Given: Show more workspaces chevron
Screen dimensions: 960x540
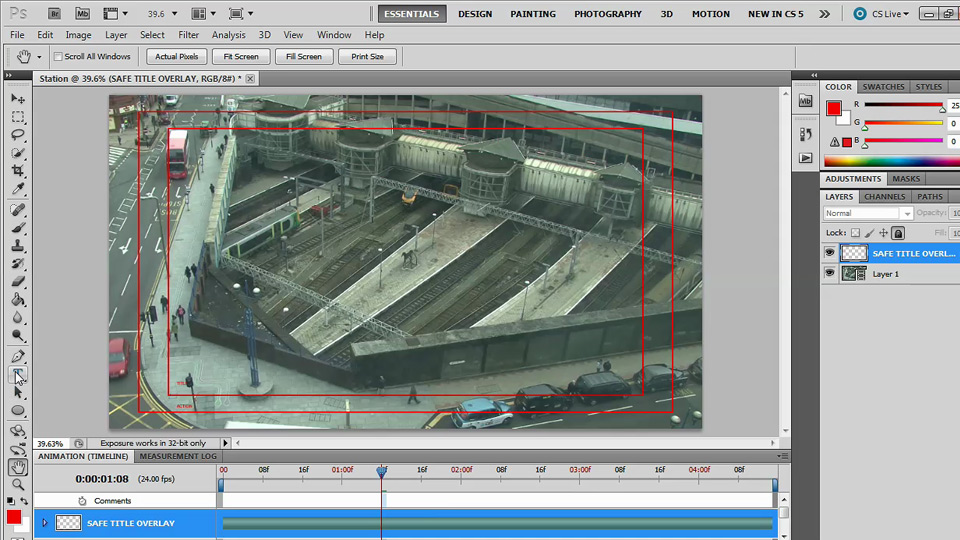Looking at the screenshot, I should (825, 13).
